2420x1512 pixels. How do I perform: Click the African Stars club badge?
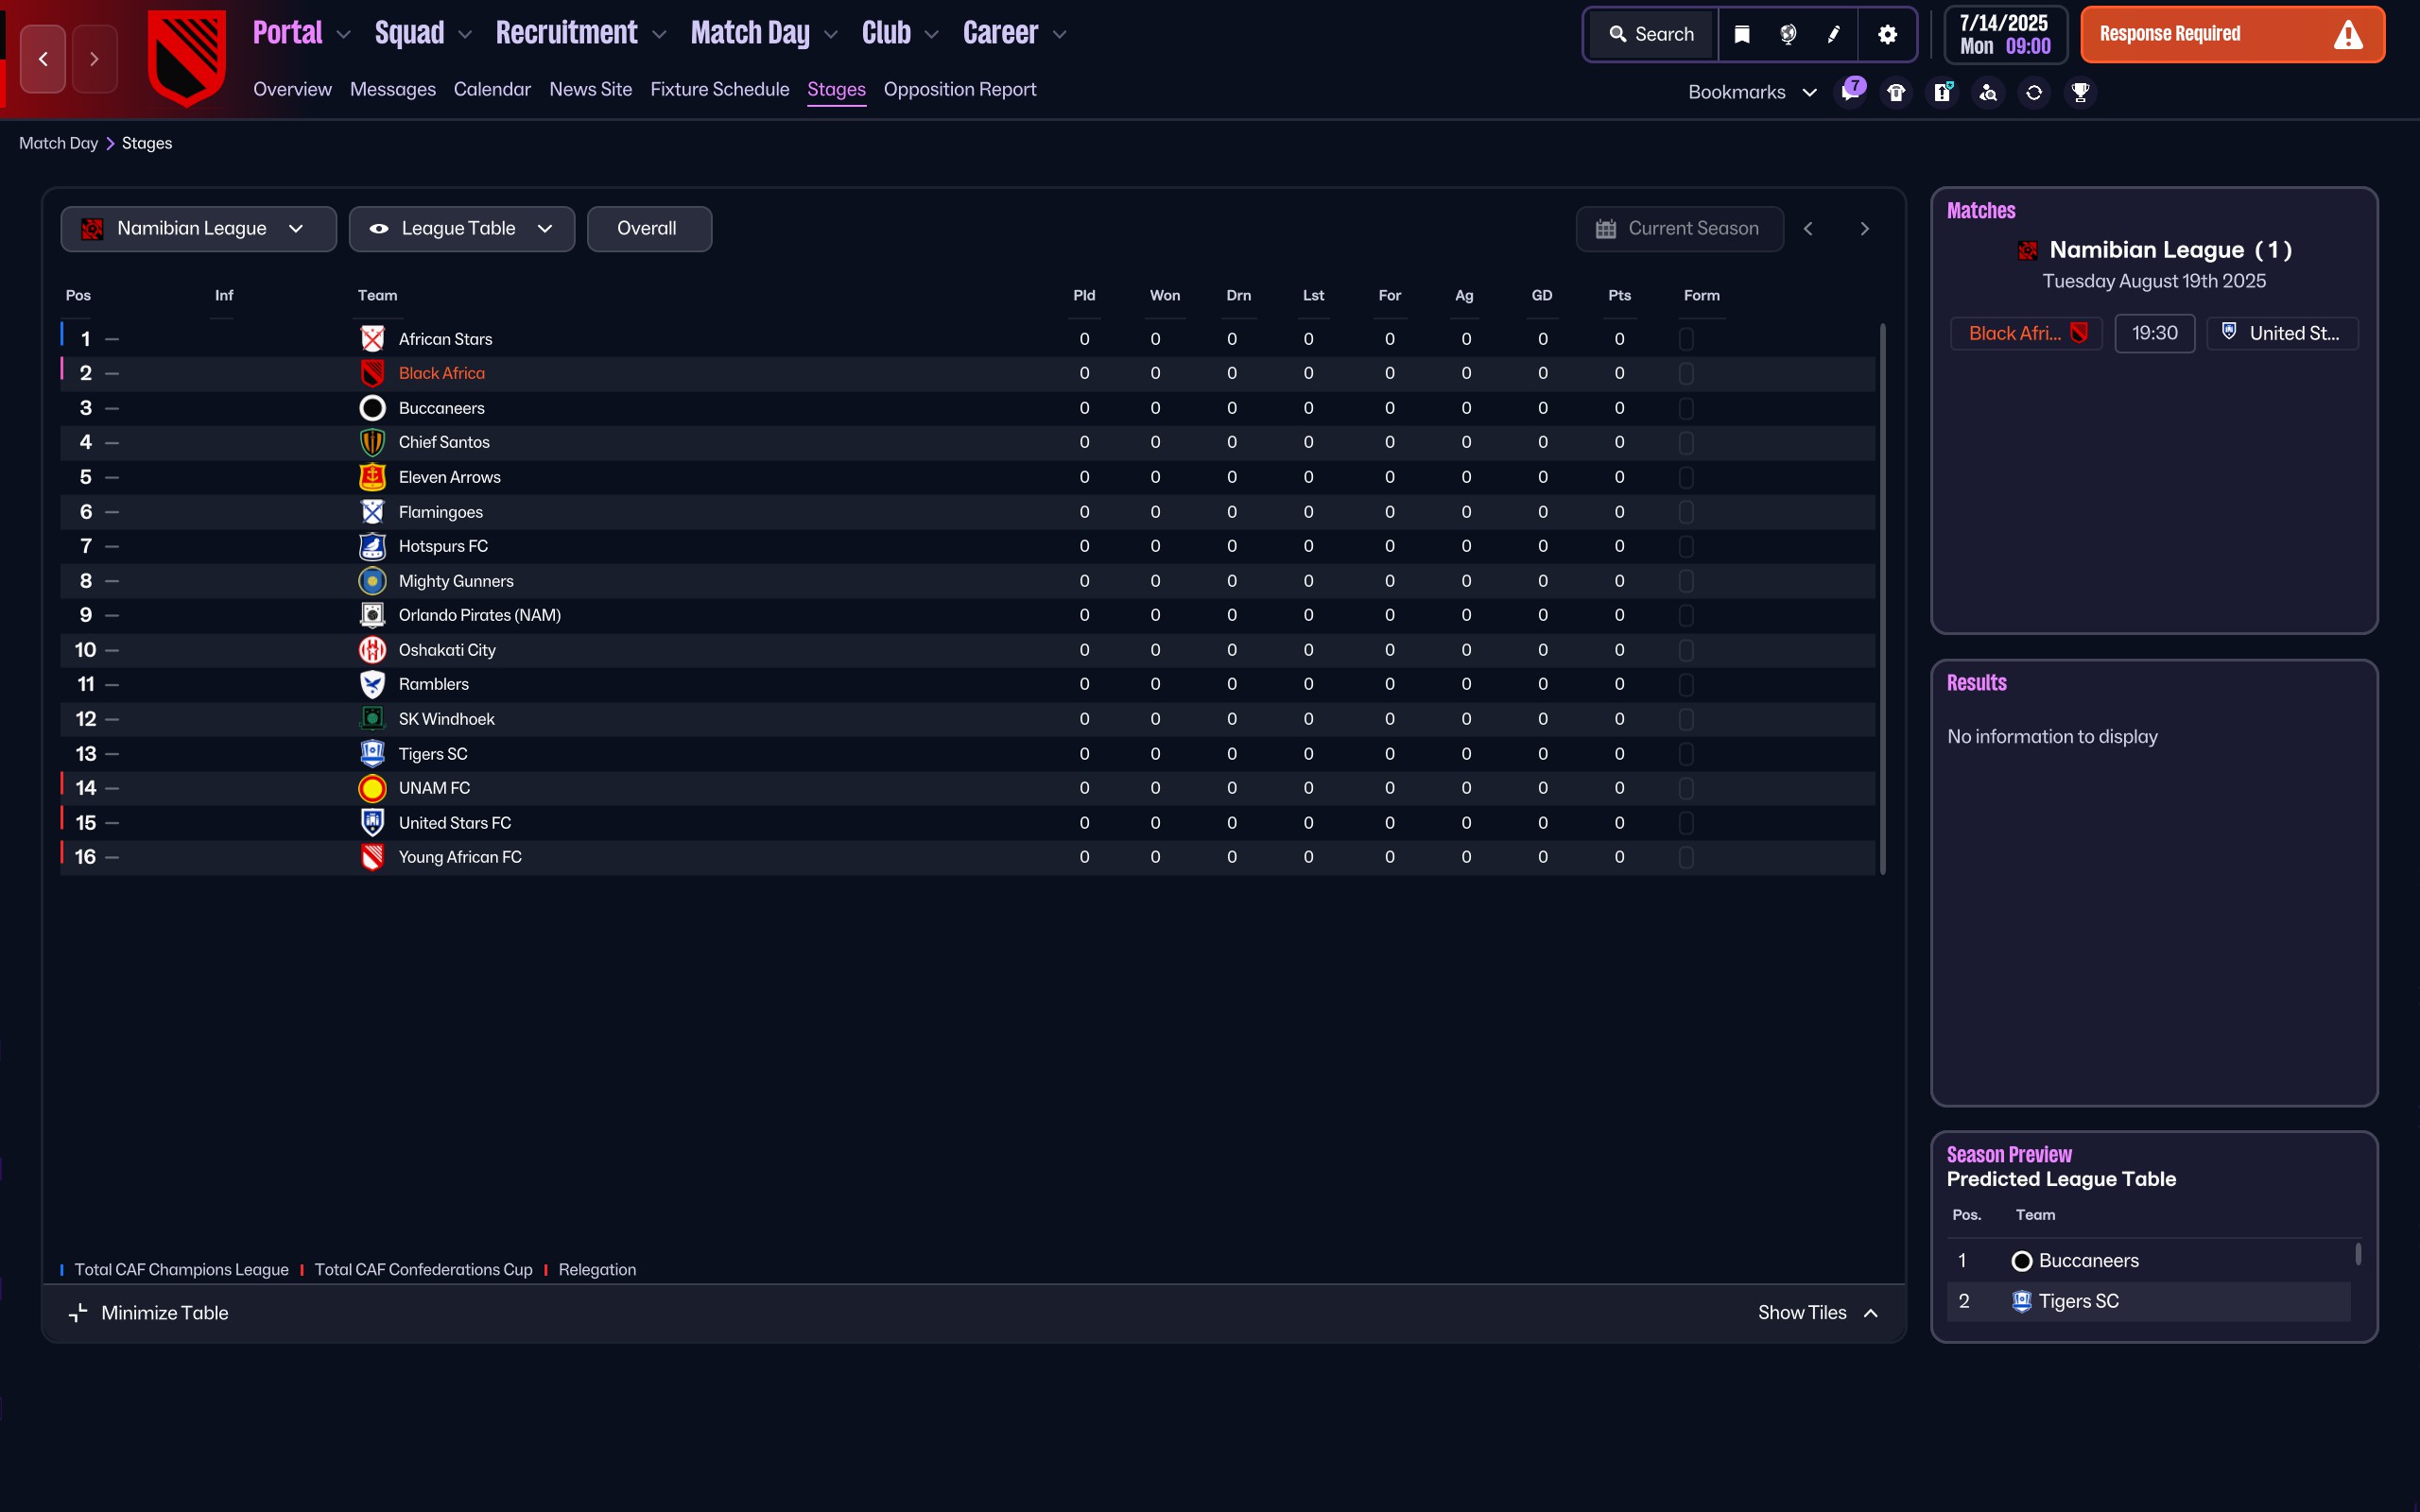click(372, 339)
